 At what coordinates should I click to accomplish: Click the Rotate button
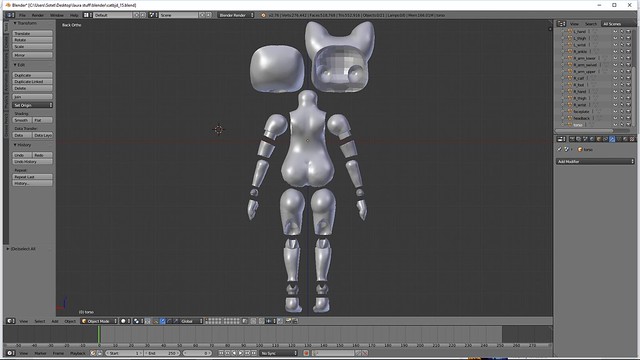pyautogui.click(x=33, y=40)
